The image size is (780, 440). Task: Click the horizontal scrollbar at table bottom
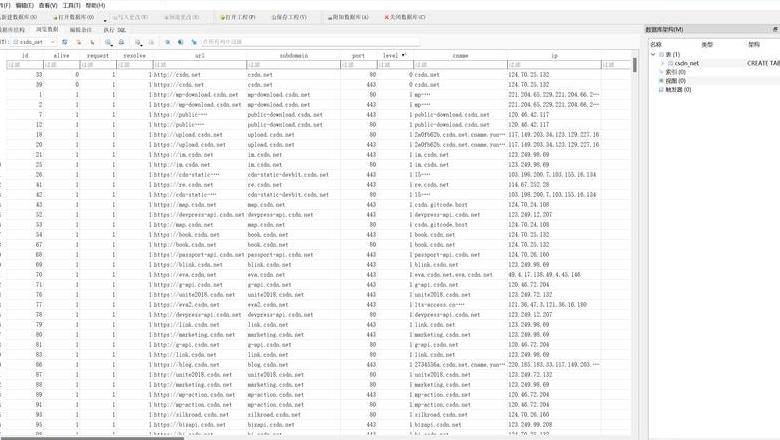pyautogui.click(x=92, y=438)
